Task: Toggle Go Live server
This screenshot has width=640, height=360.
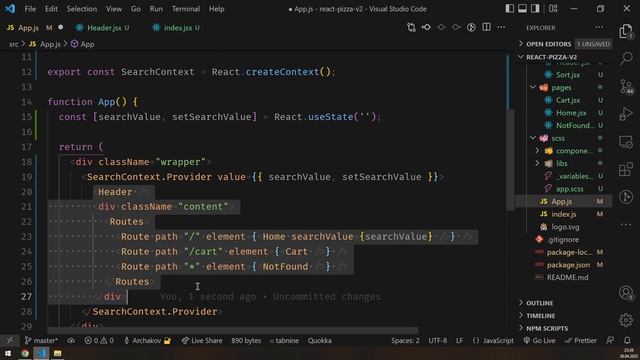Action: 540,340
